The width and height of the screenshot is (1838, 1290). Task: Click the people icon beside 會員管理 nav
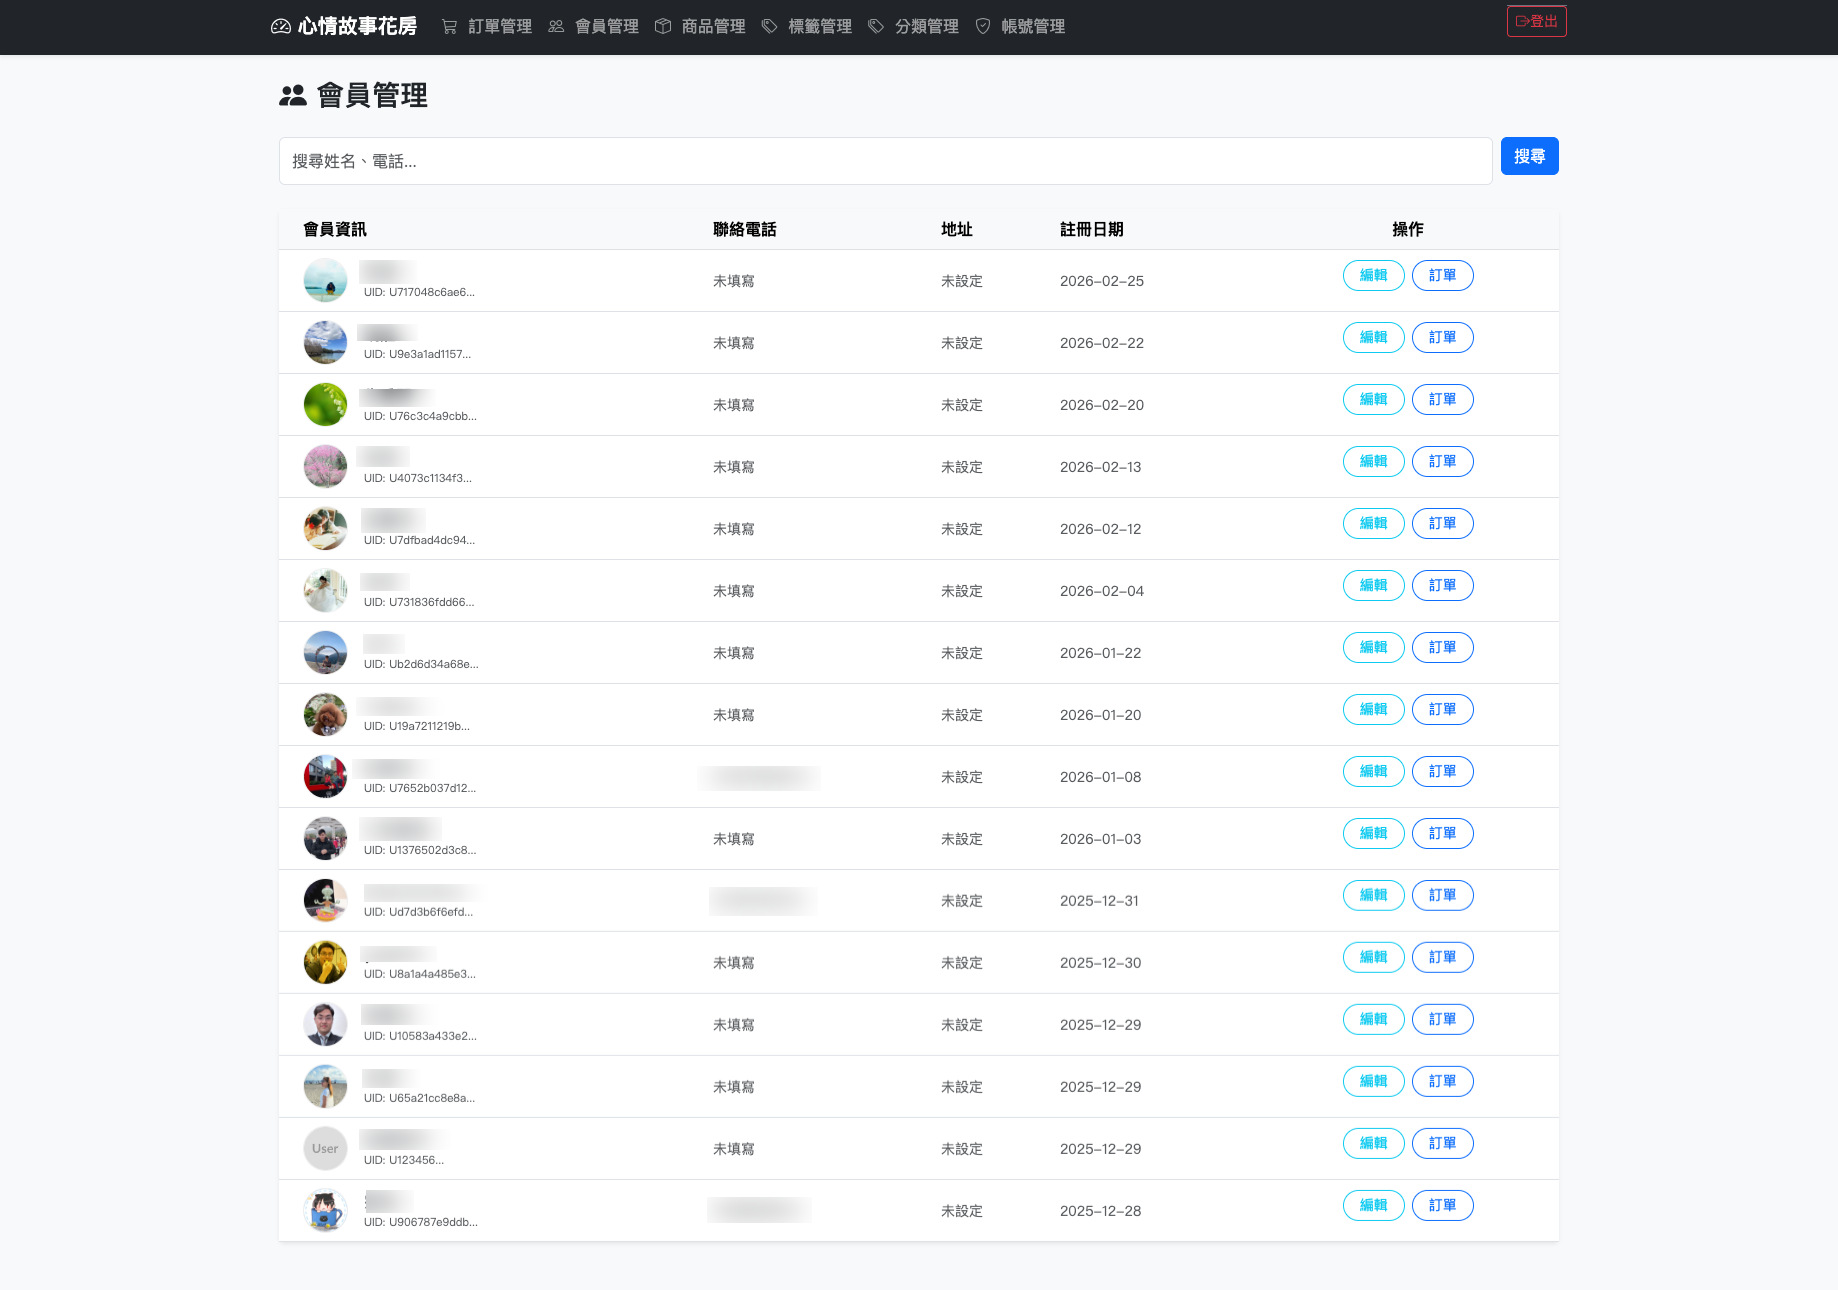coord(556,27)
